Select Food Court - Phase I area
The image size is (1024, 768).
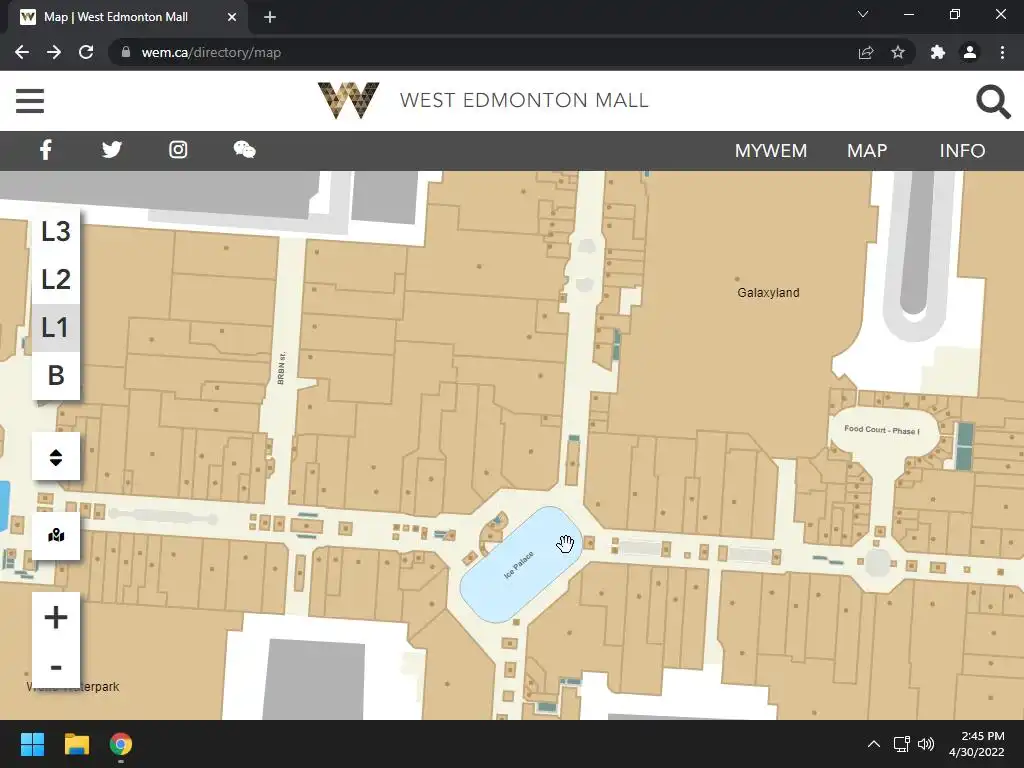click(x=882, y=430)
